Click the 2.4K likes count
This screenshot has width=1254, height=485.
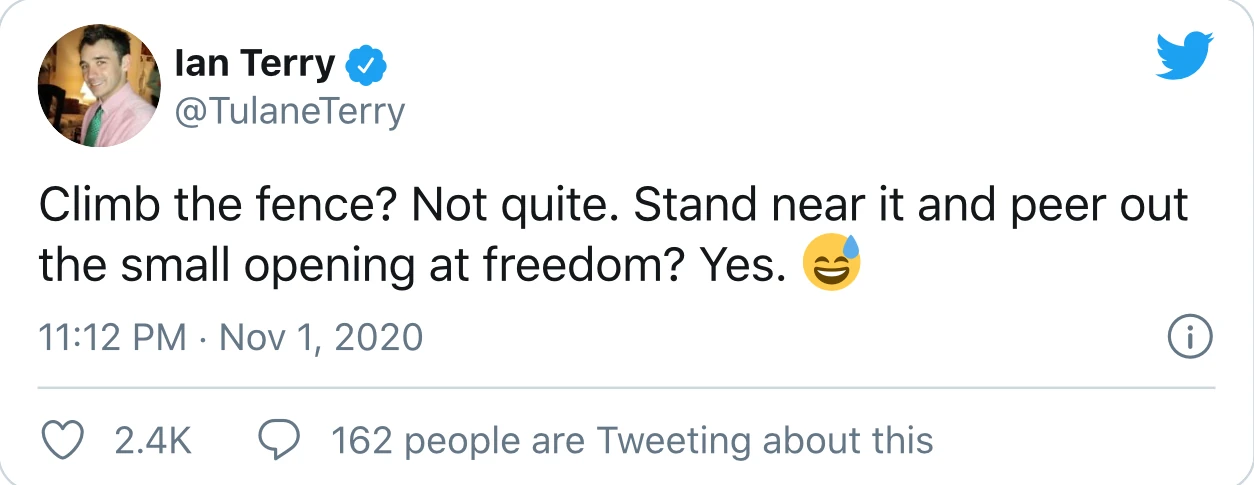(x=154, y=441)
